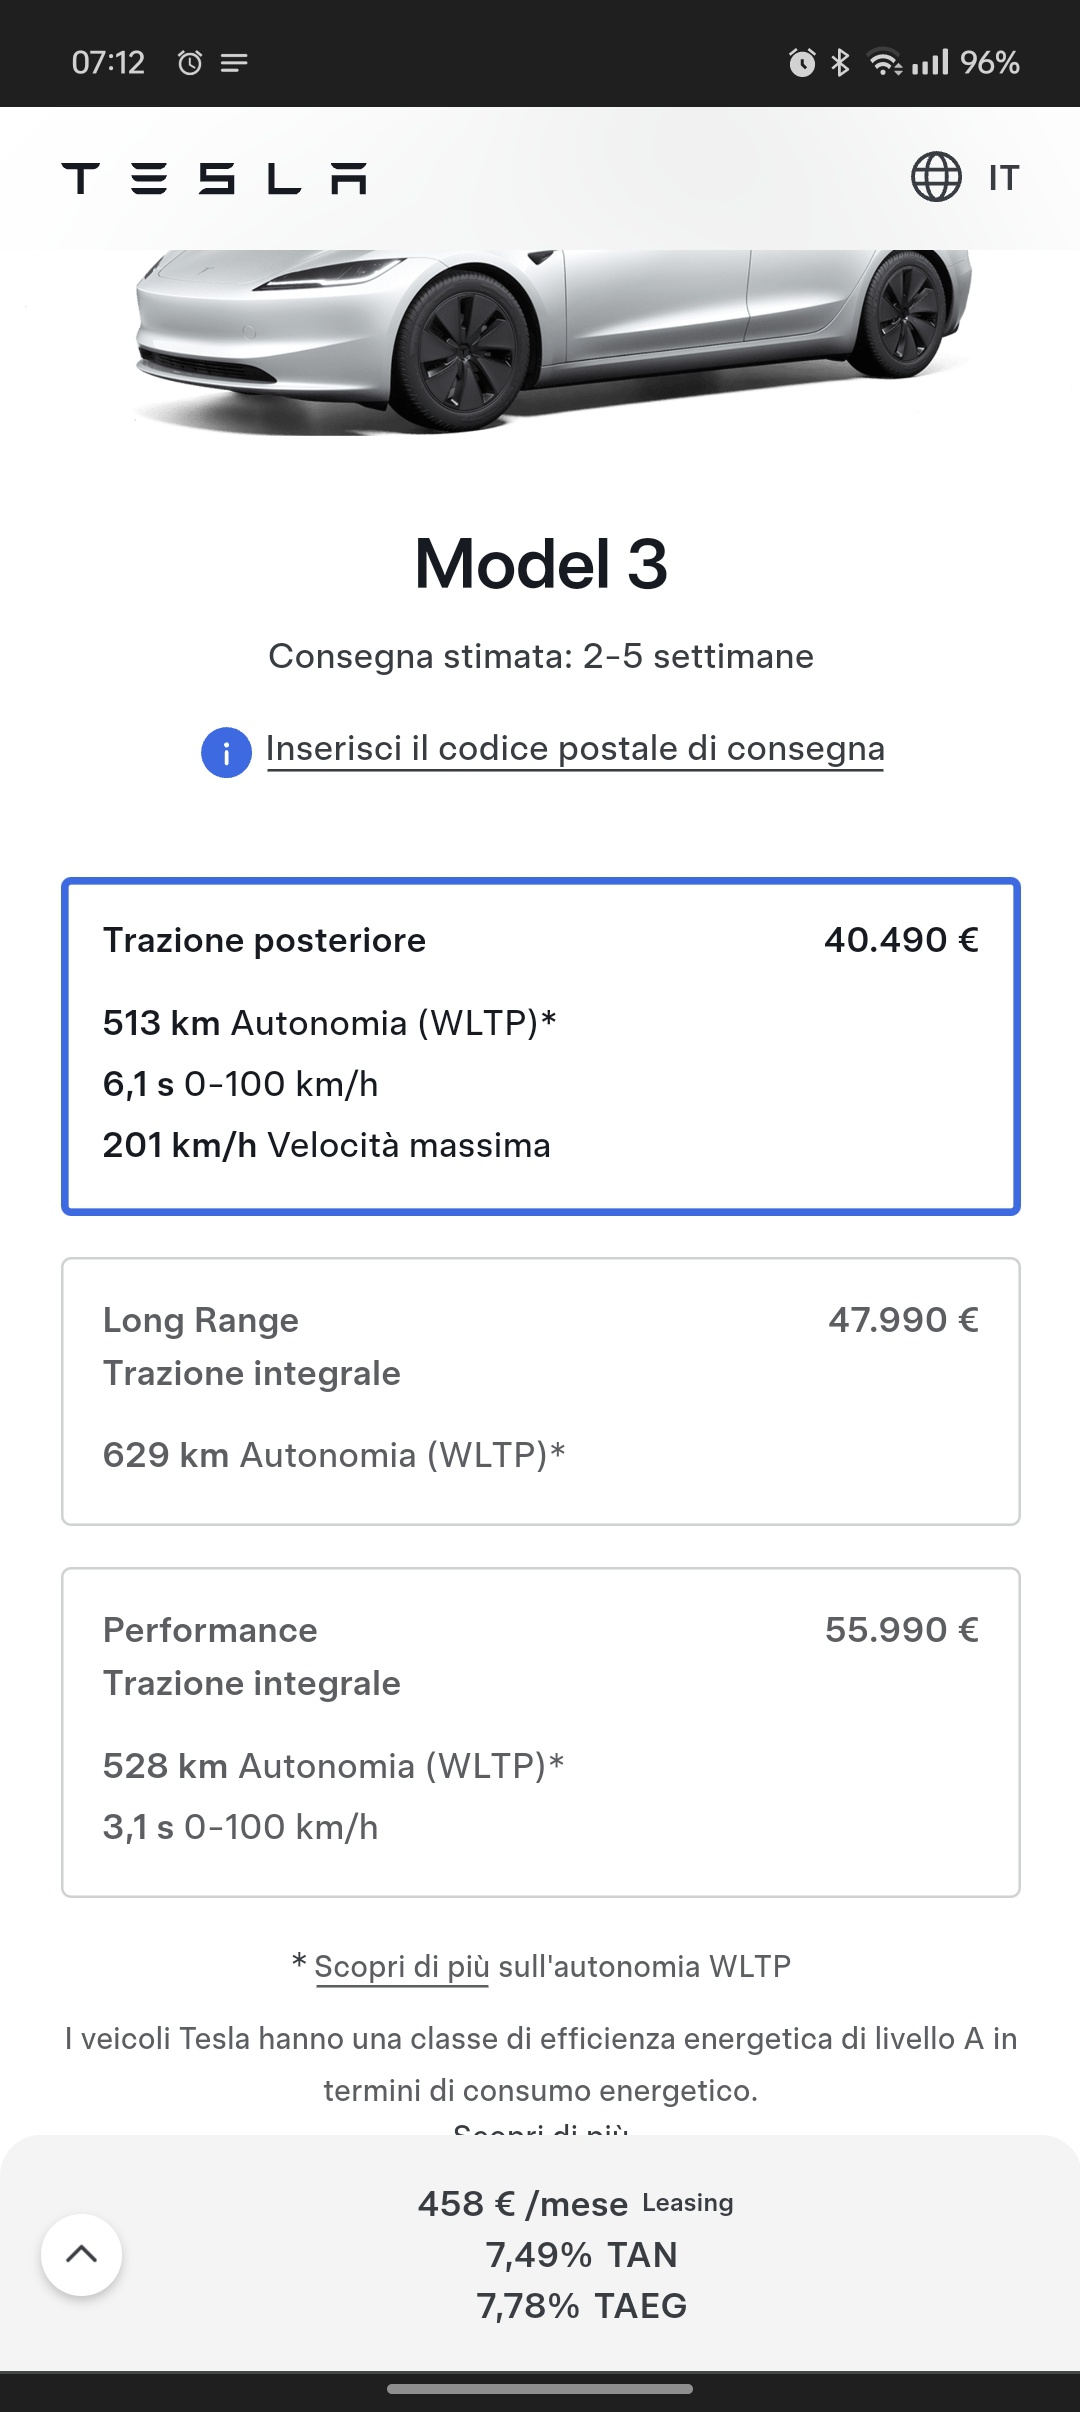
Task: Open 'Inserisci il codice postale di consegna' link
Action: coord(575,748)
